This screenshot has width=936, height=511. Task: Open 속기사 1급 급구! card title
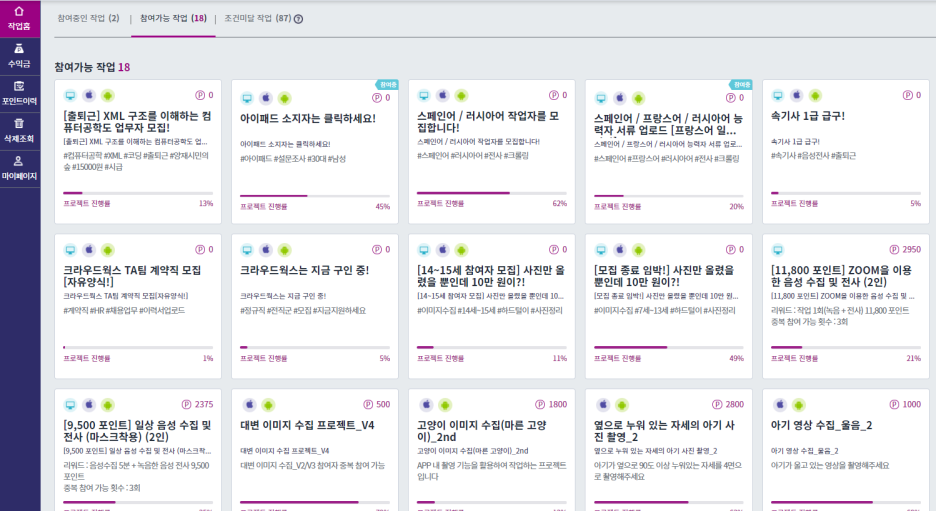click(808, 116)
